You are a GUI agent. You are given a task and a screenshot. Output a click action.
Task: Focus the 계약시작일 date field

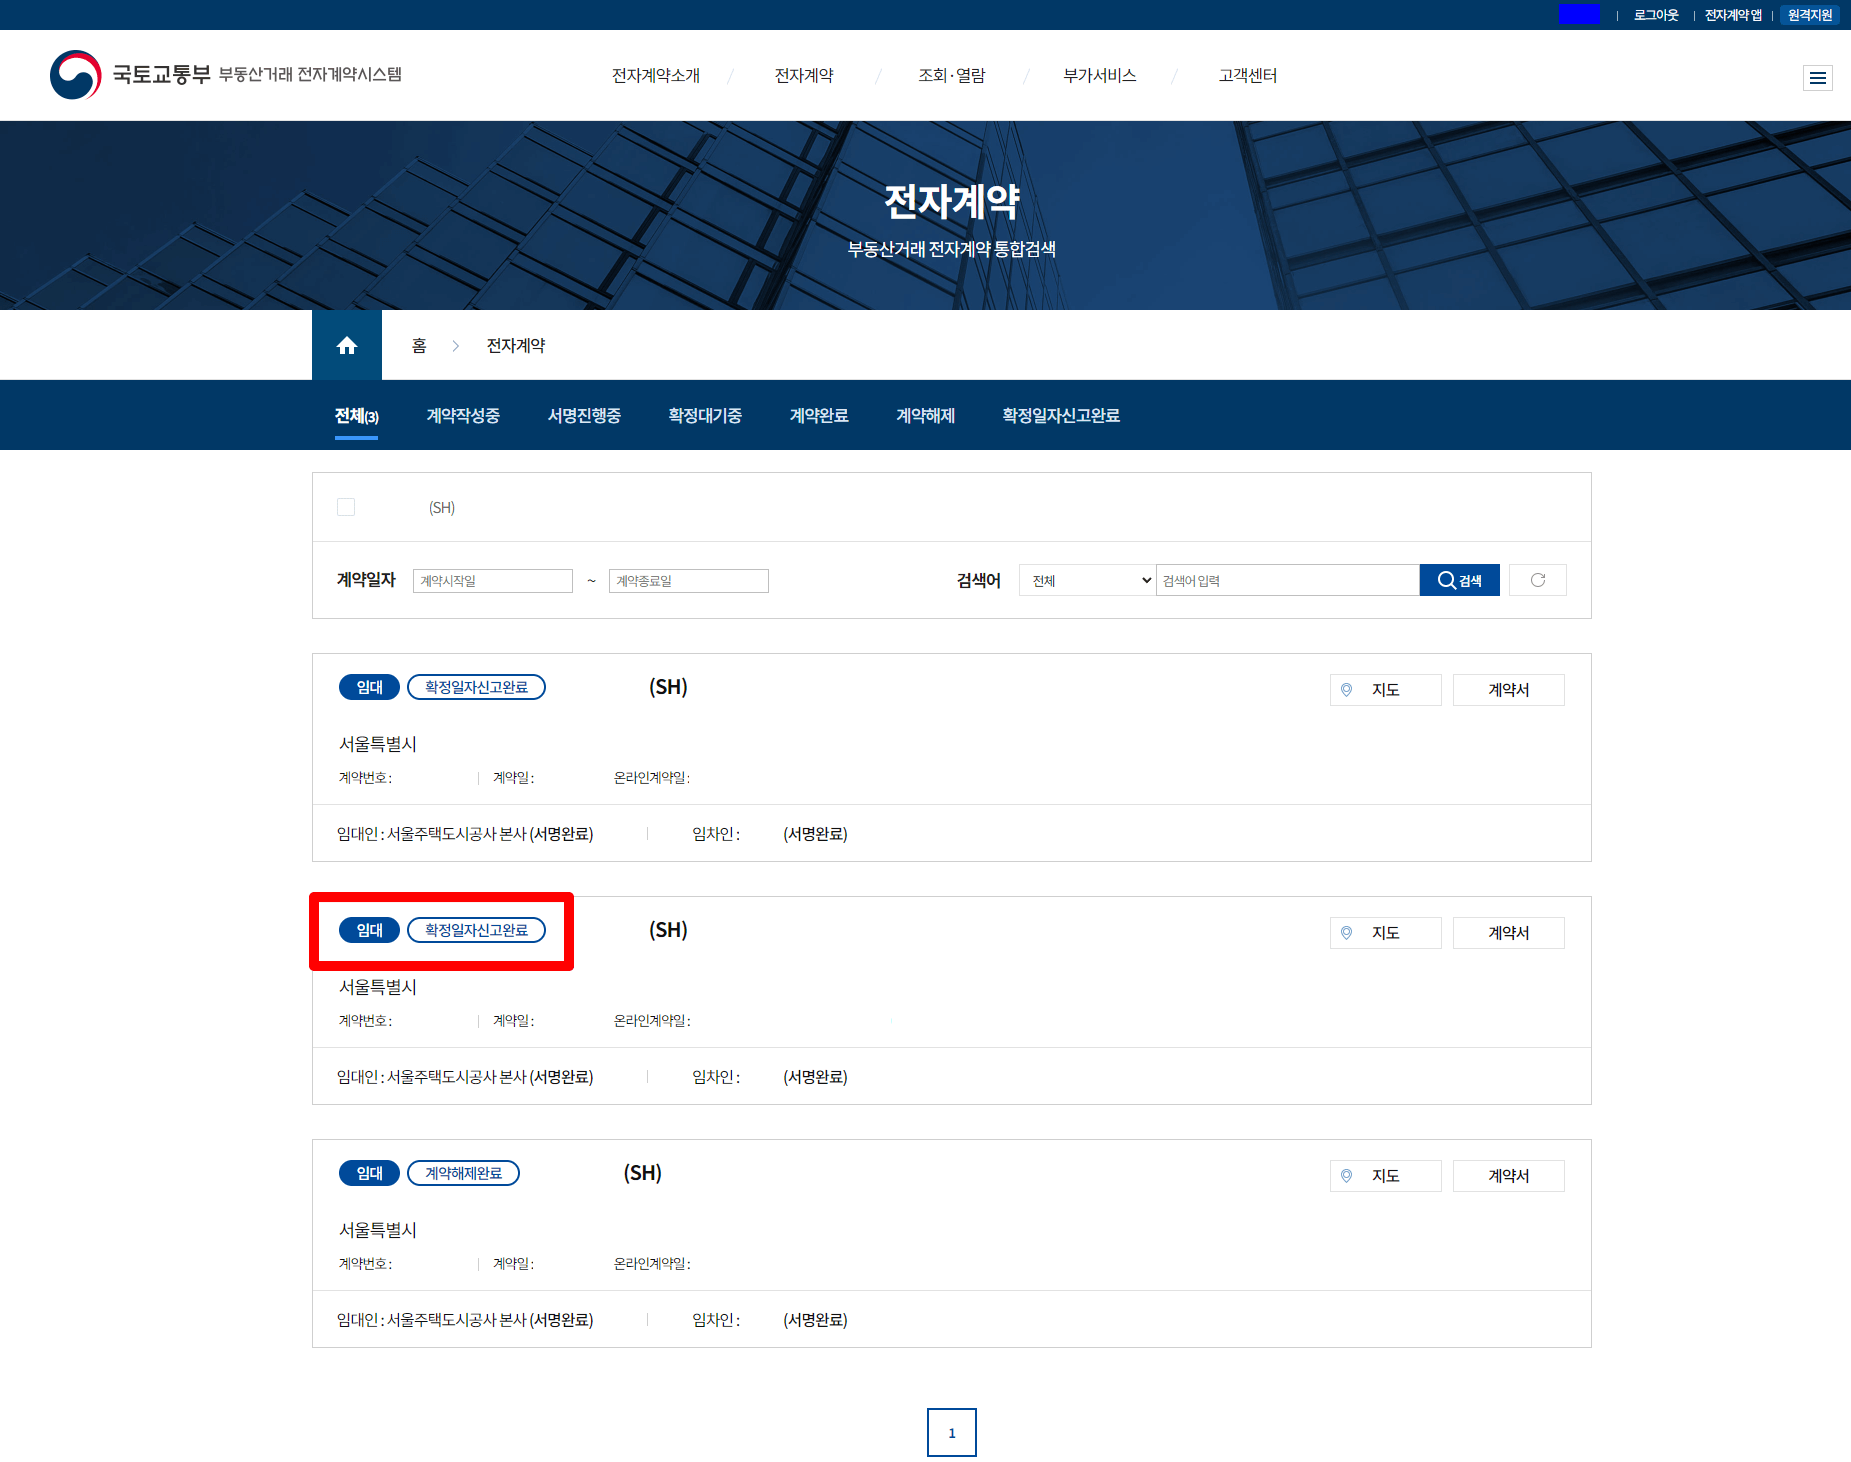[492, 581]
